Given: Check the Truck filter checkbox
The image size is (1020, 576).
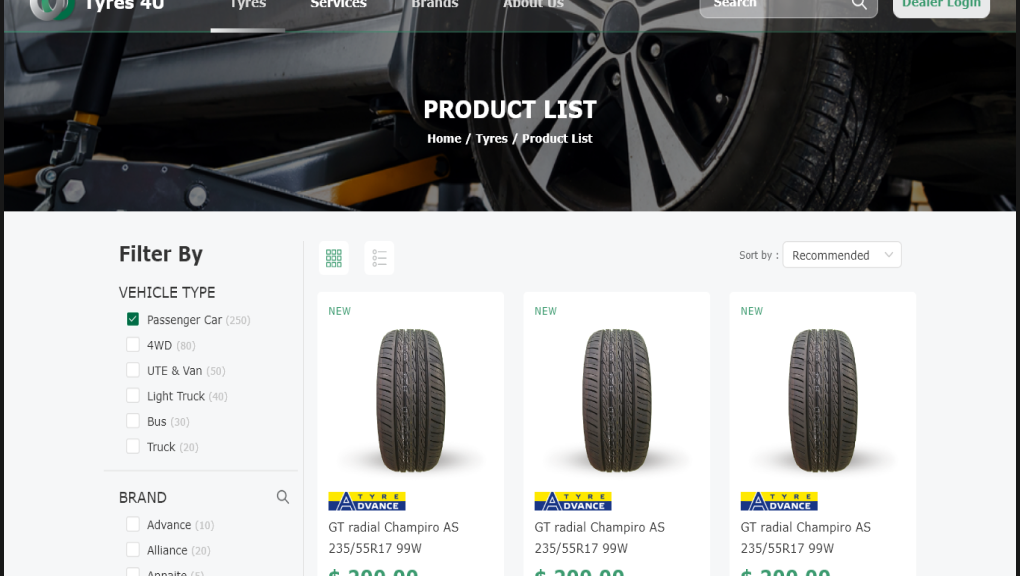Looking at the screenshot, I should (133, 446).
